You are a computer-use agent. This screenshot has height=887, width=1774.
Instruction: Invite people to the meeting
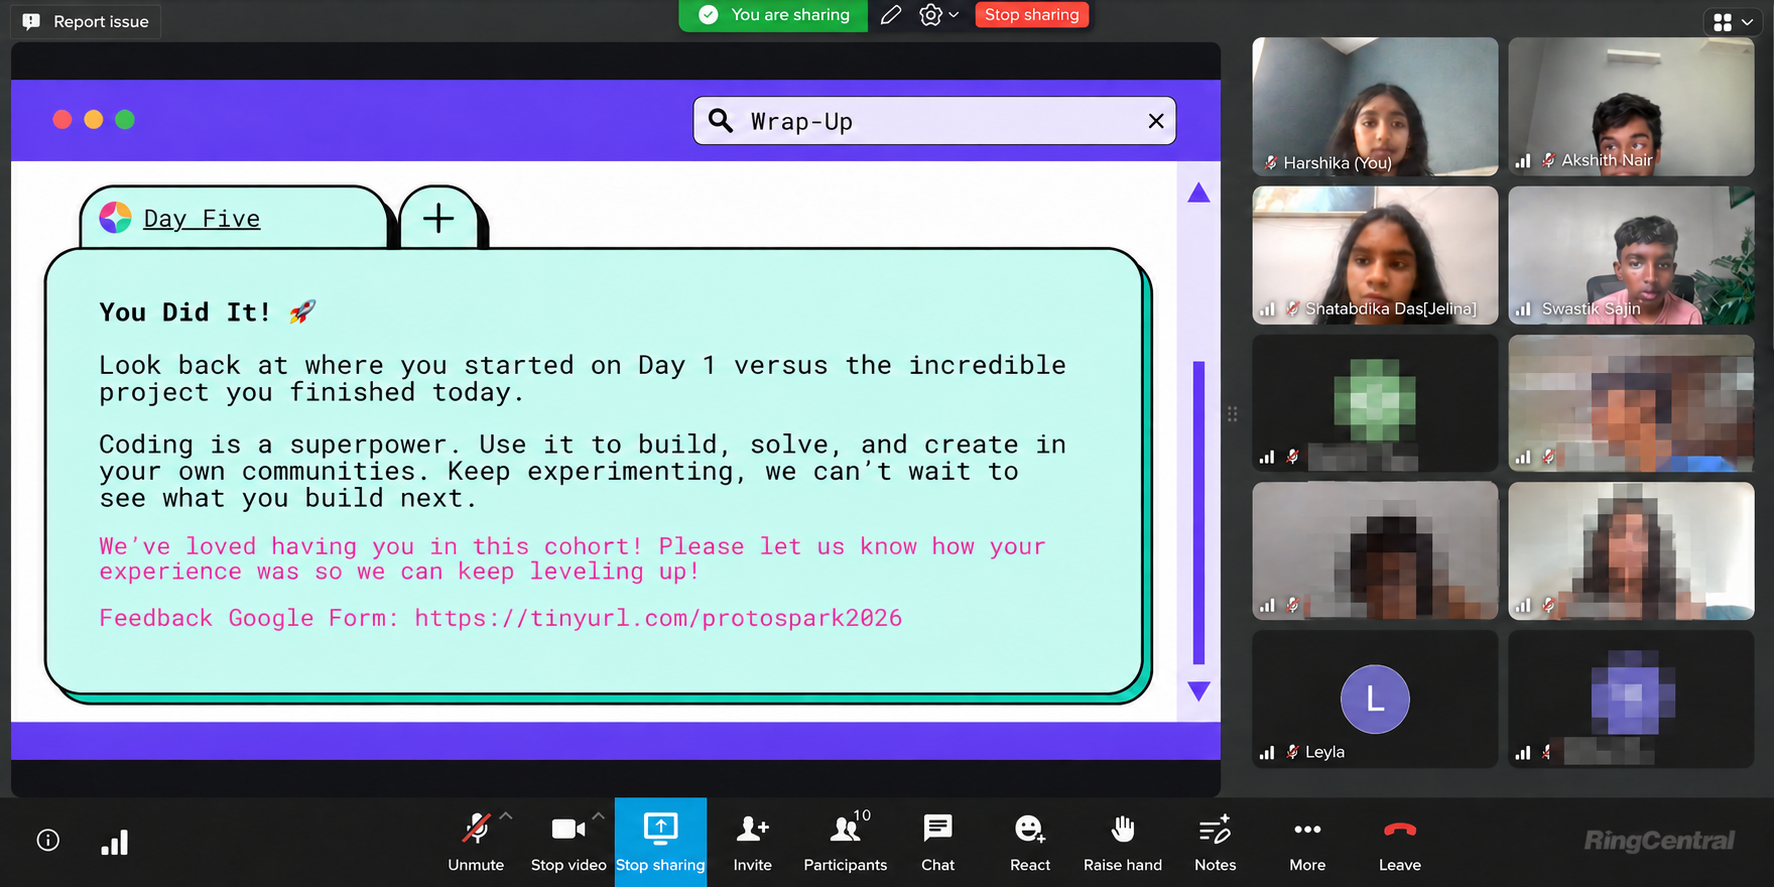(752, 842)
